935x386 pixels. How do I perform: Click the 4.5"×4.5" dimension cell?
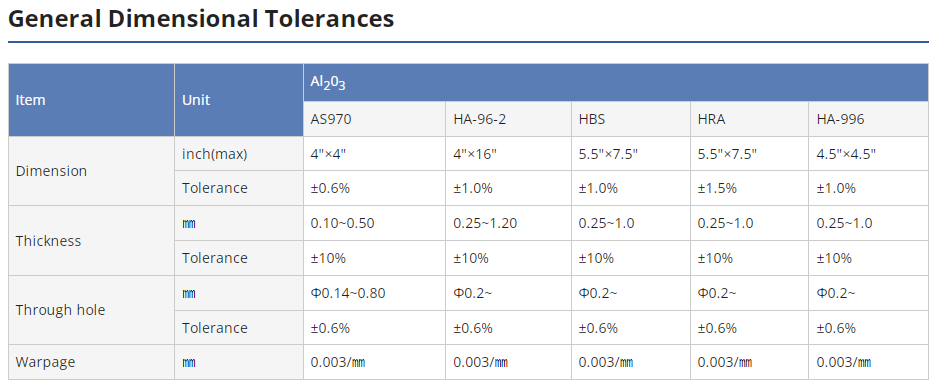point(869,154)
